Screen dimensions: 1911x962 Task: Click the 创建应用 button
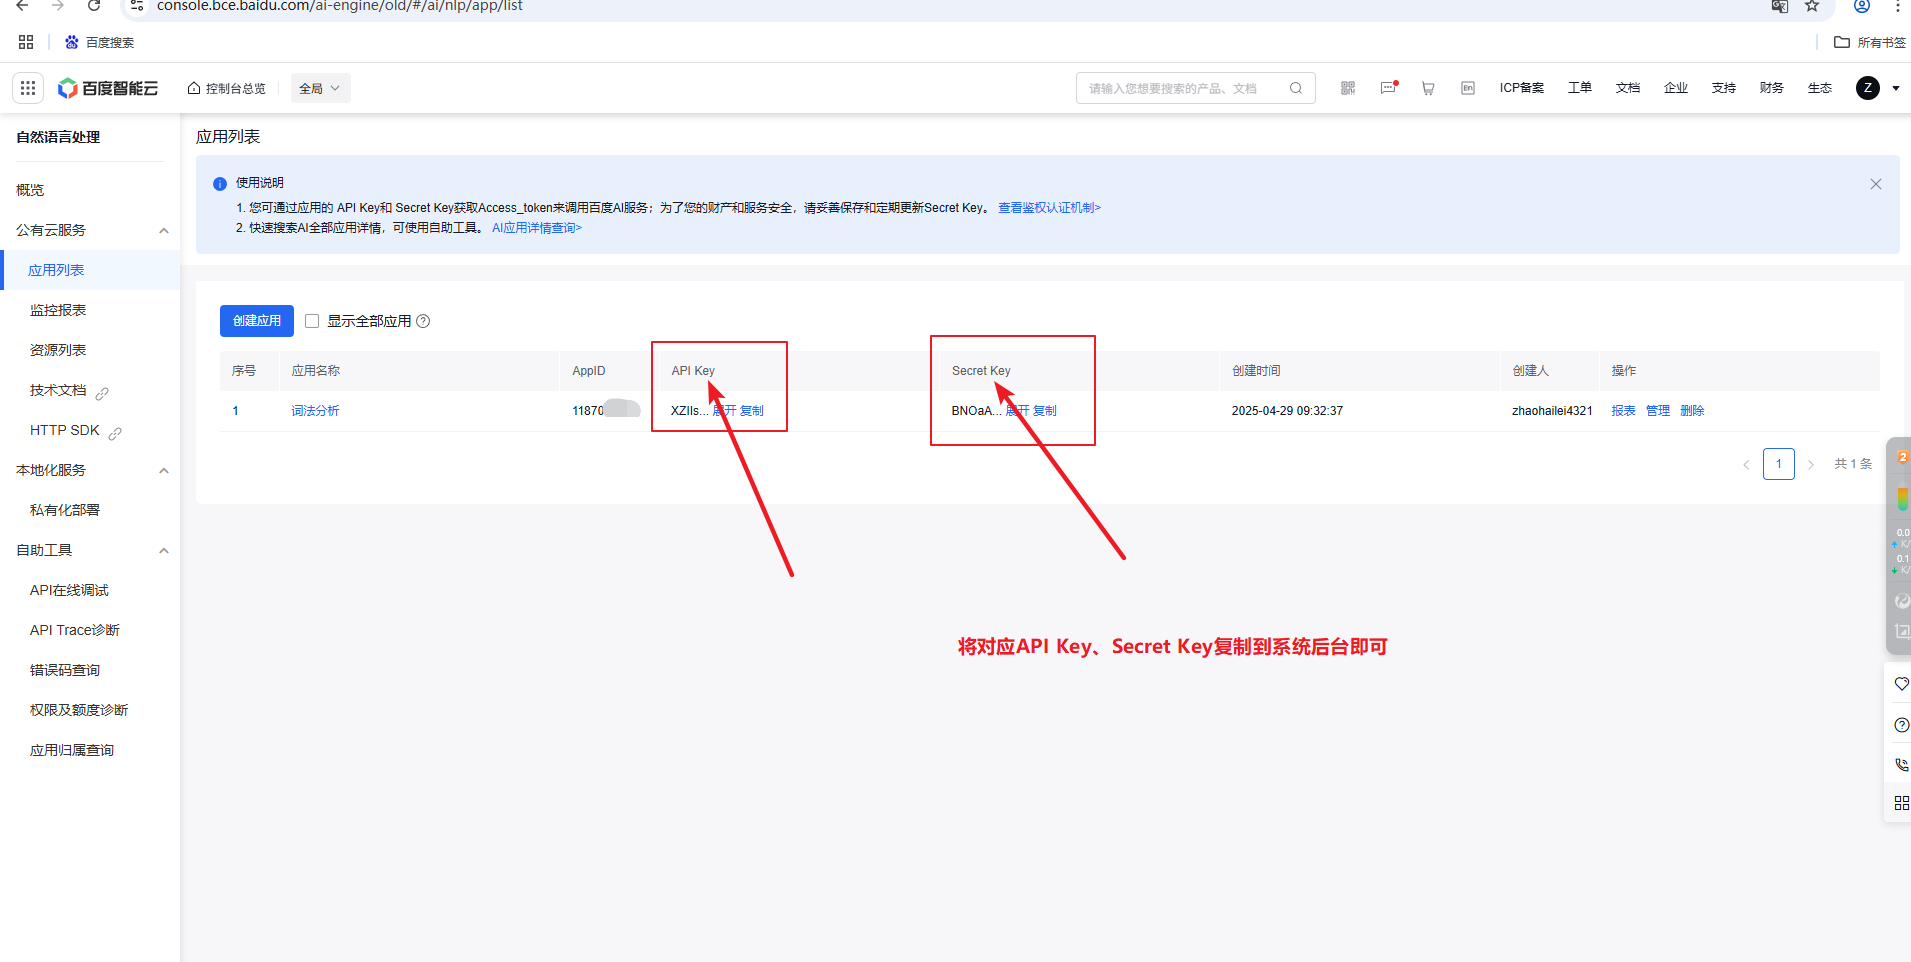click(257, 321)
